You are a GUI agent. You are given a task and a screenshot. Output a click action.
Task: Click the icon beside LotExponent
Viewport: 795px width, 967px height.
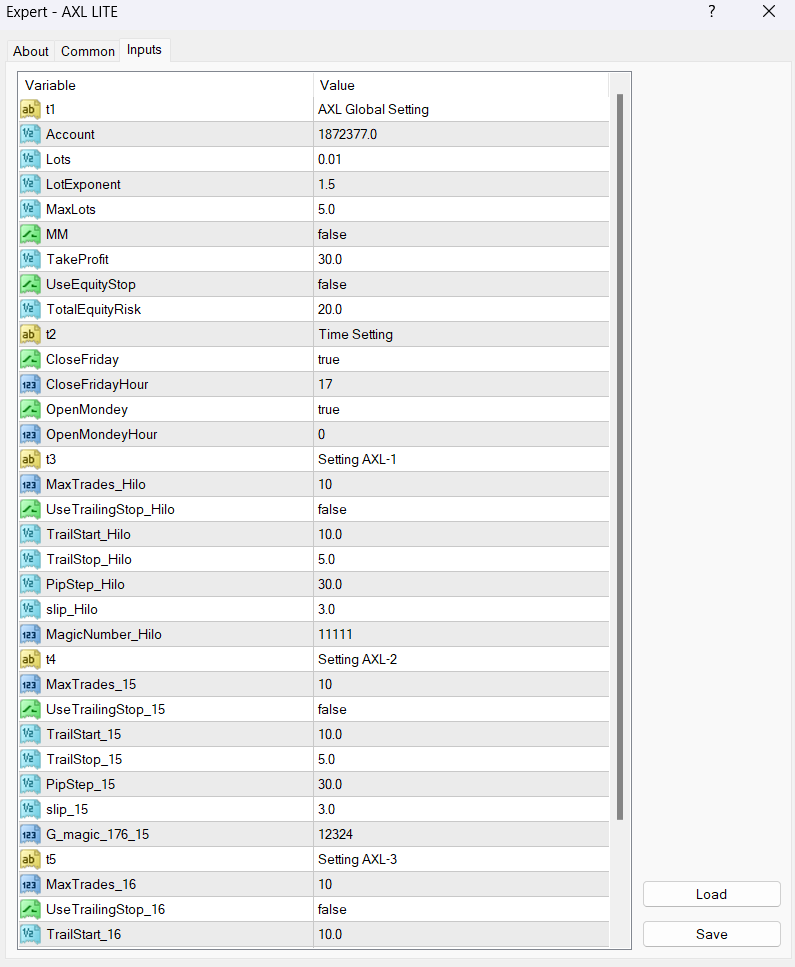tap(30, 184)
